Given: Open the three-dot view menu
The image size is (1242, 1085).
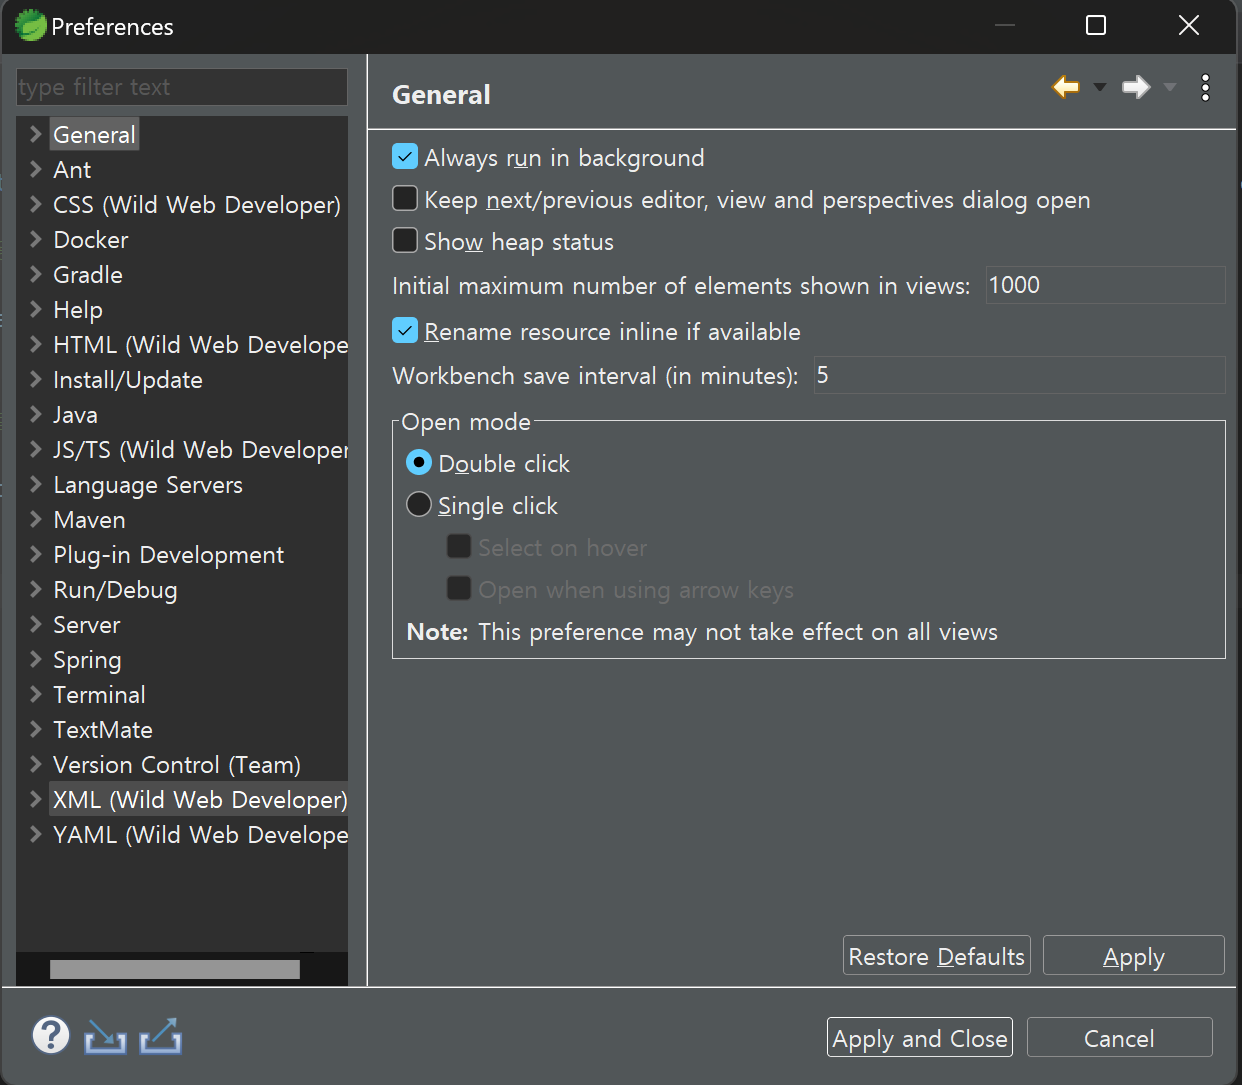Looking at the screenshot, I should 1206,88.
